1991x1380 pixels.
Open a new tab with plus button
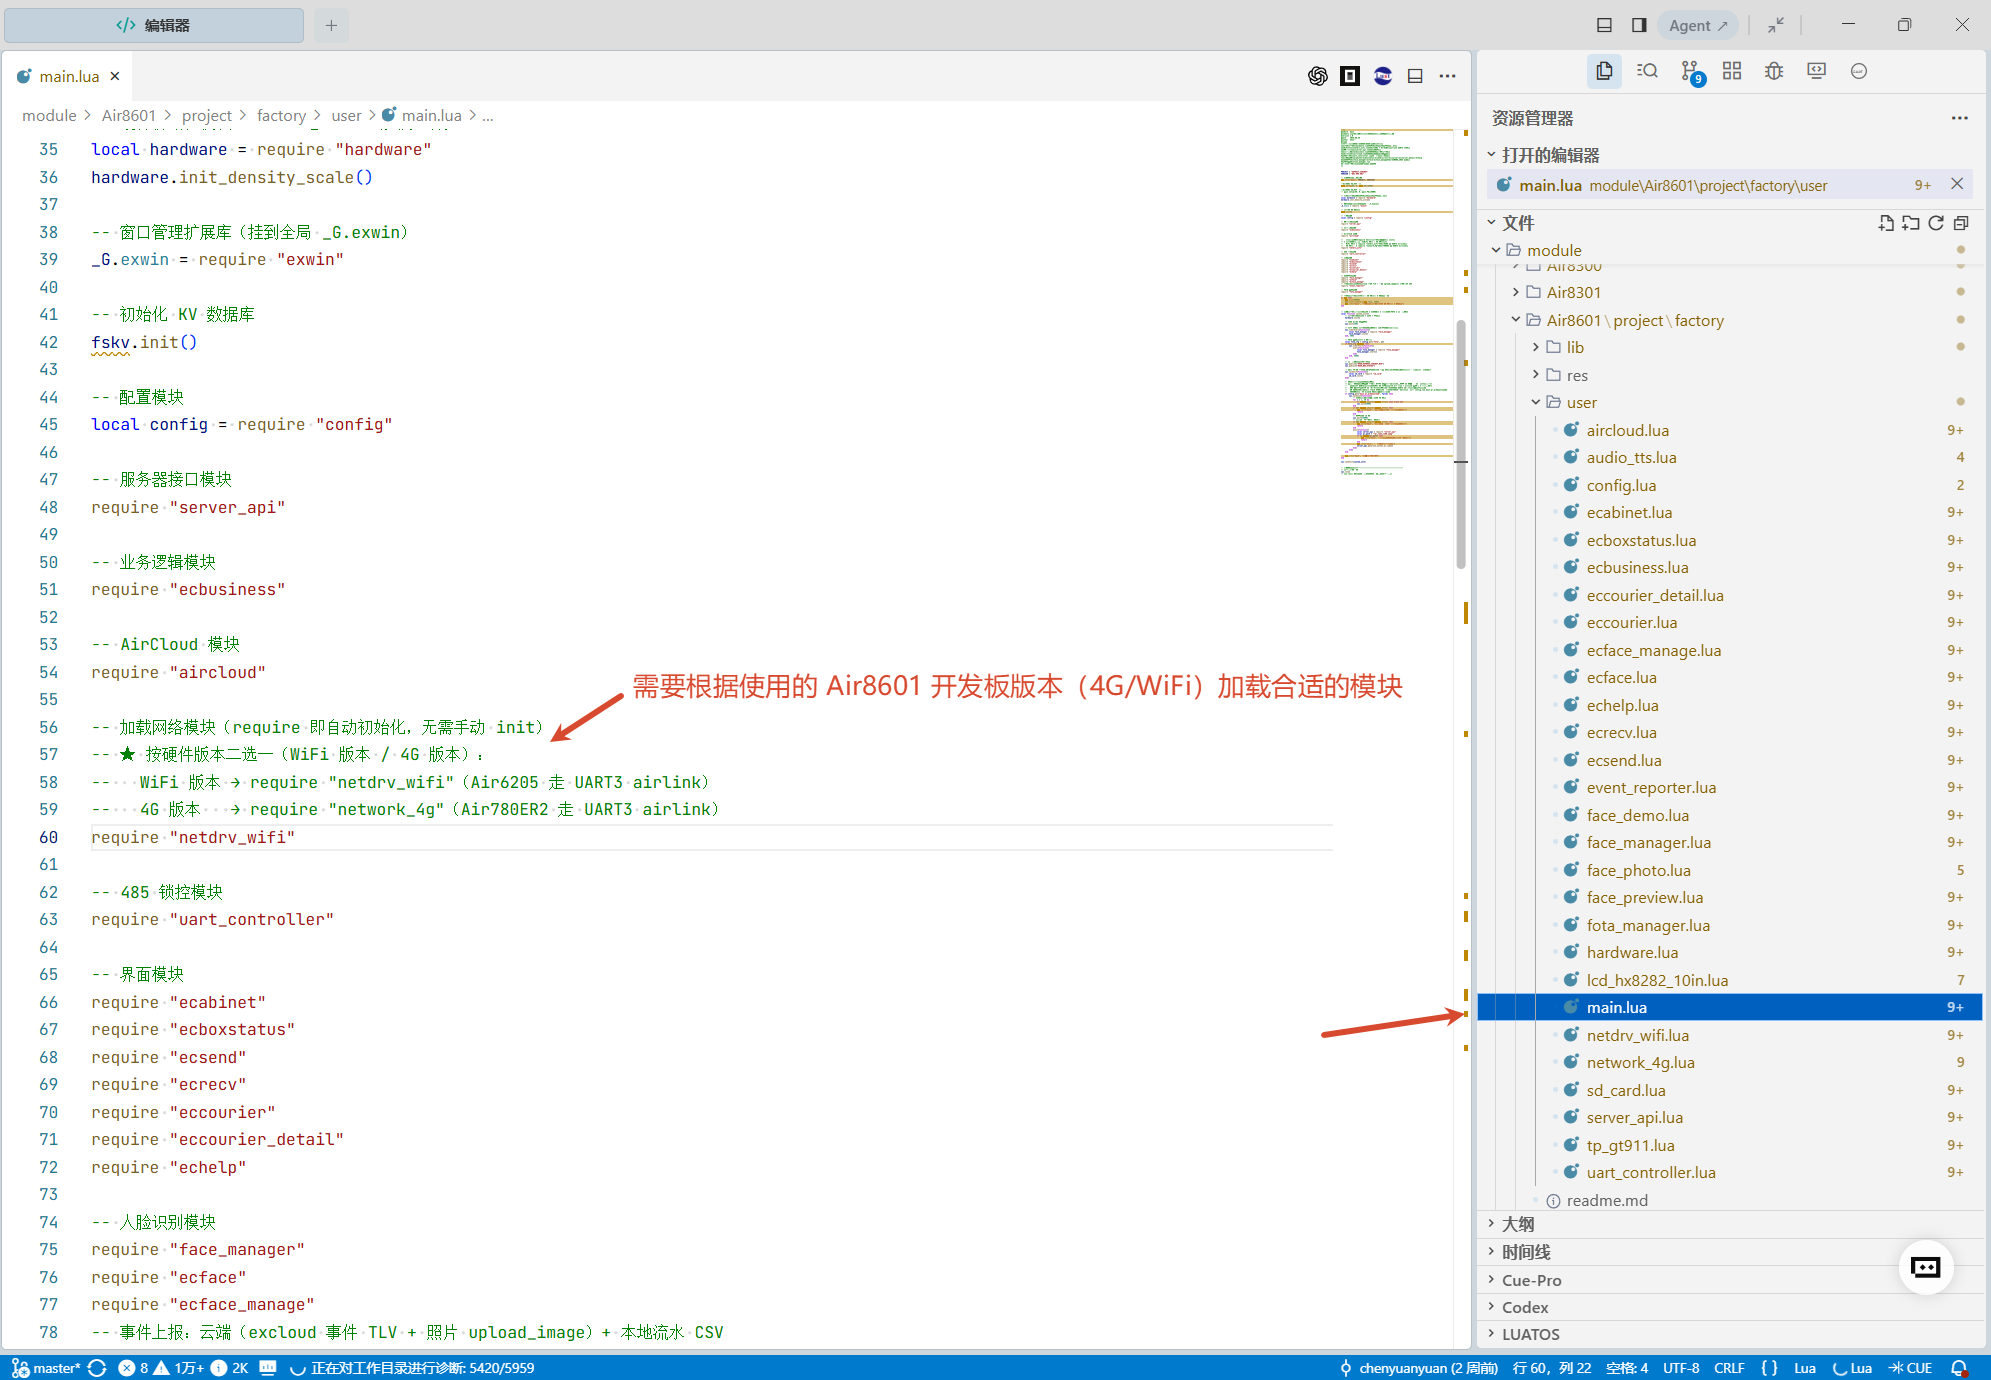tap(331, 25)
